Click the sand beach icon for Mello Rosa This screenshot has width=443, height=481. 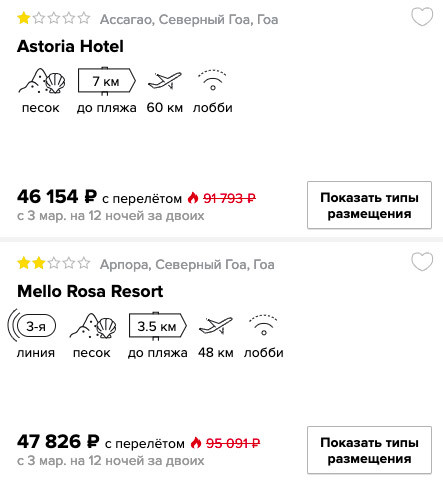(x=93, y=326)
